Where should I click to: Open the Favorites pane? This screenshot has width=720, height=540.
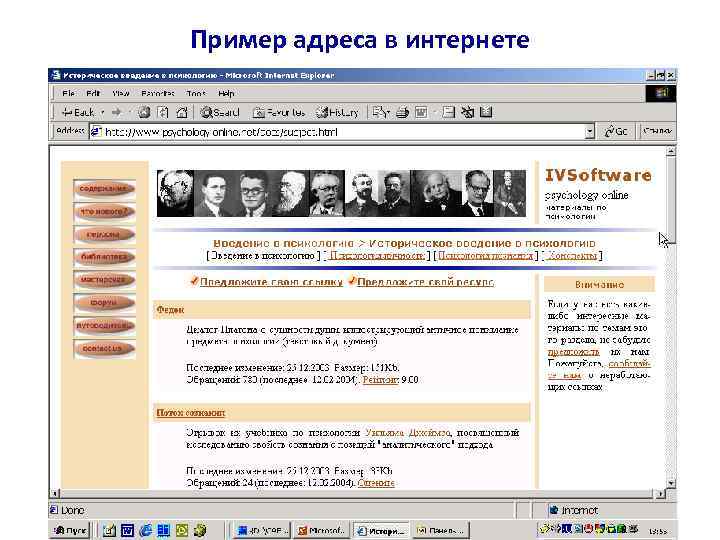(279, 112)
